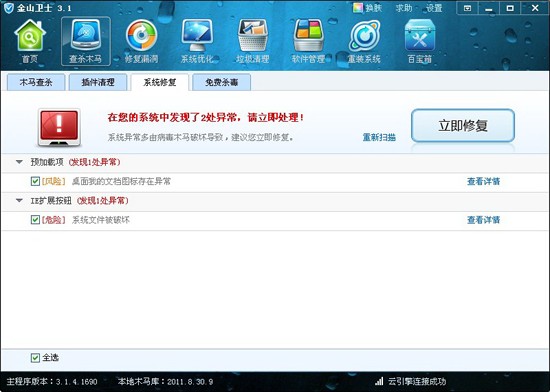The height and width of the screenshot is (392, 550).
Task: Click the 云引擎连接成功 status text
Action: 417,381
